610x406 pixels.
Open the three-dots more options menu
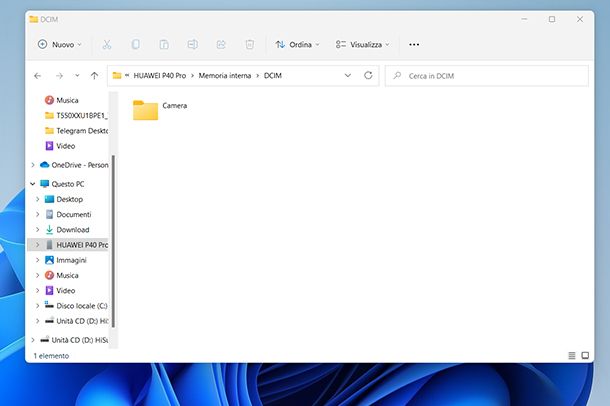click(x=414, y=45)
